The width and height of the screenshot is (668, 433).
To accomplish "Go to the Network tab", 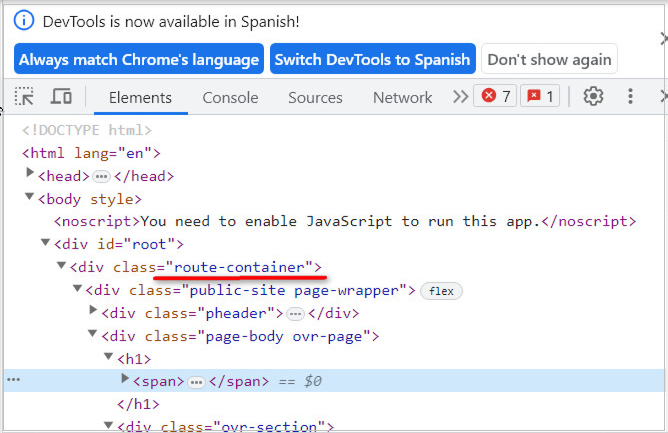I will tap(402, 97).
